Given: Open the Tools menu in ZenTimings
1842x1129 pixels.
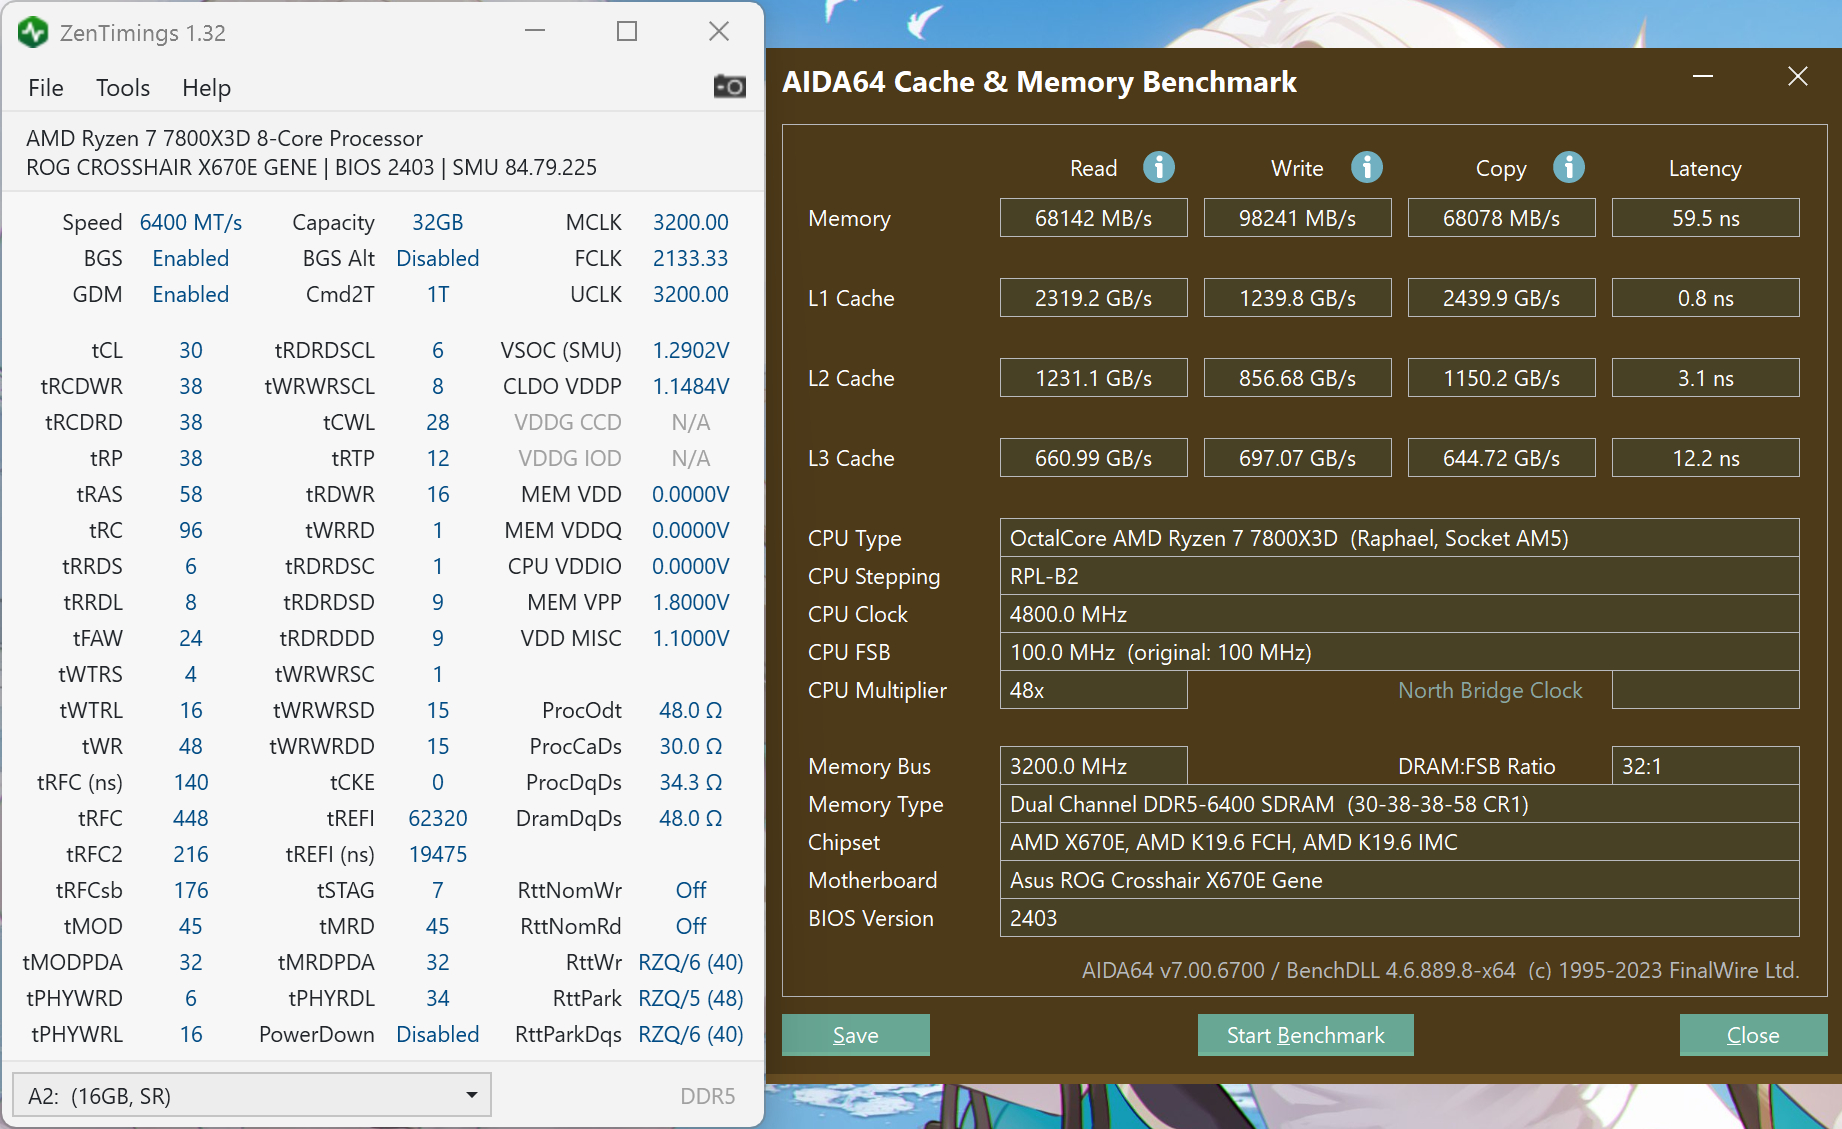Looking at the screenshot, I should point(123,88).
